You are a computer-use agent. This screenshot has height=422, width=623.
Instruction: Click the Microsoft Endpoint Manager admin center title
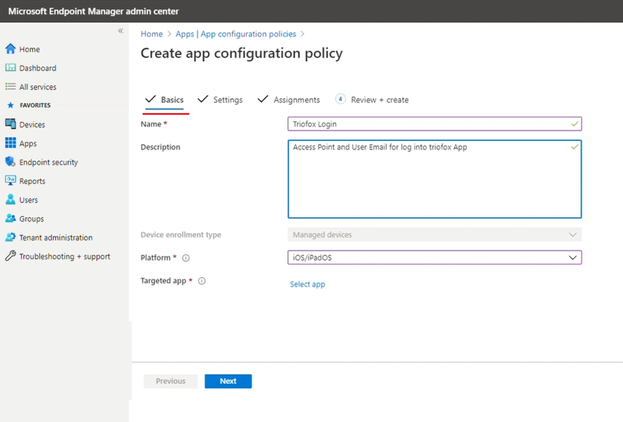click(x=93, y=11)
